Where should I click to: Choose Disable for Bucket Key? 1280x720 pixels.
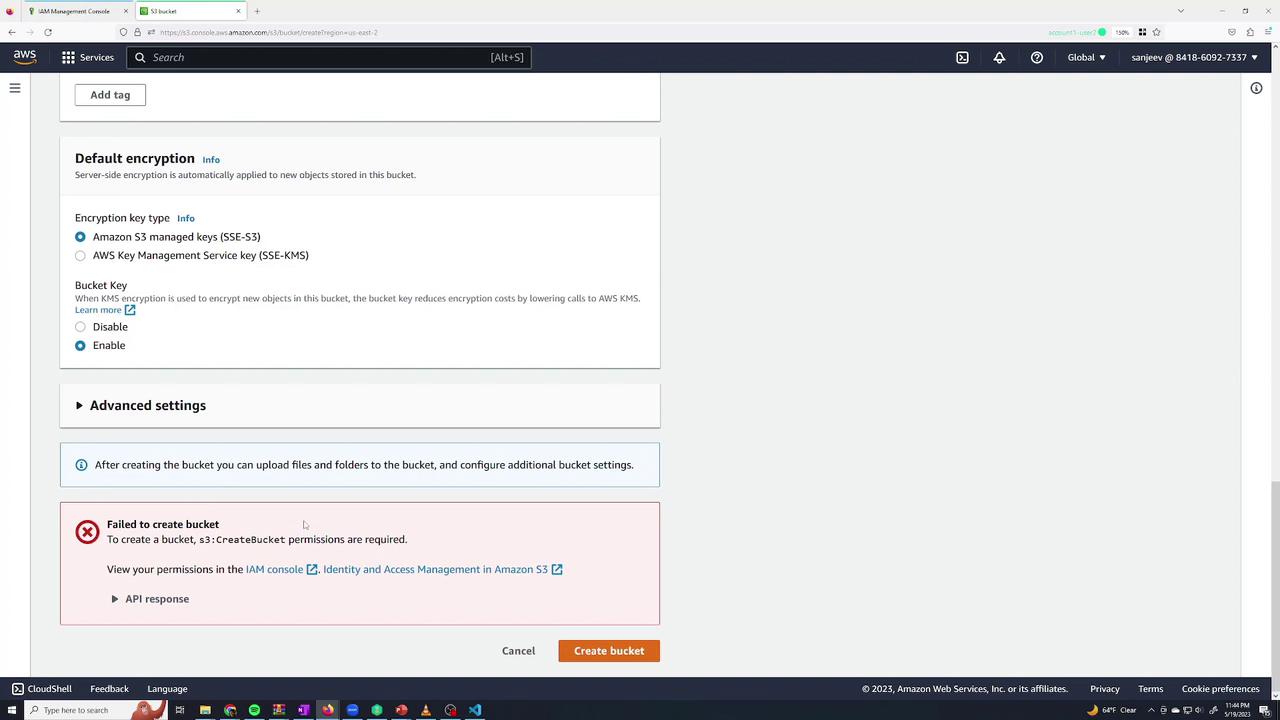(x=80, y=327)
